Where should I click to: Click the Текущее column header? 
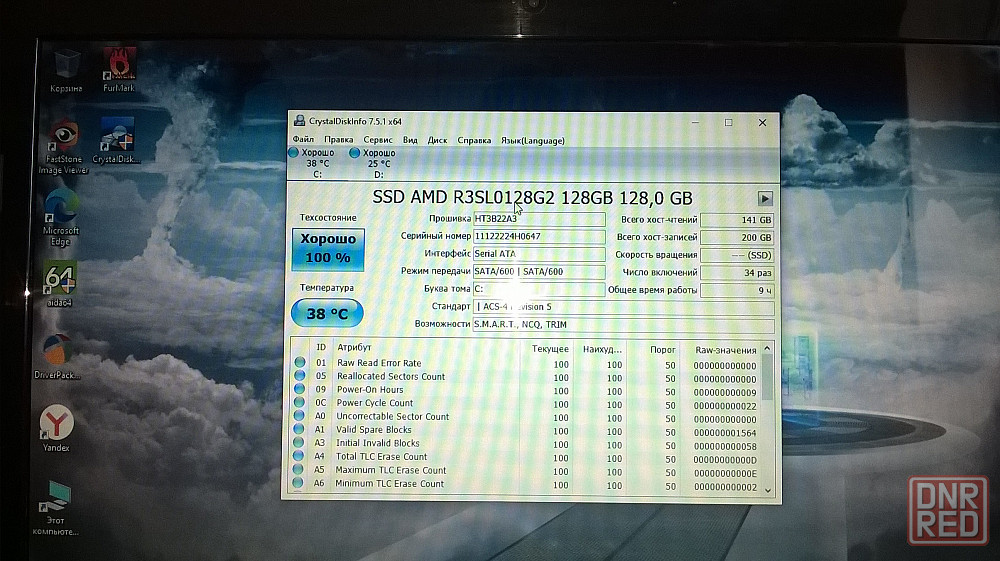pyautogui.click(x=550, y=349)
